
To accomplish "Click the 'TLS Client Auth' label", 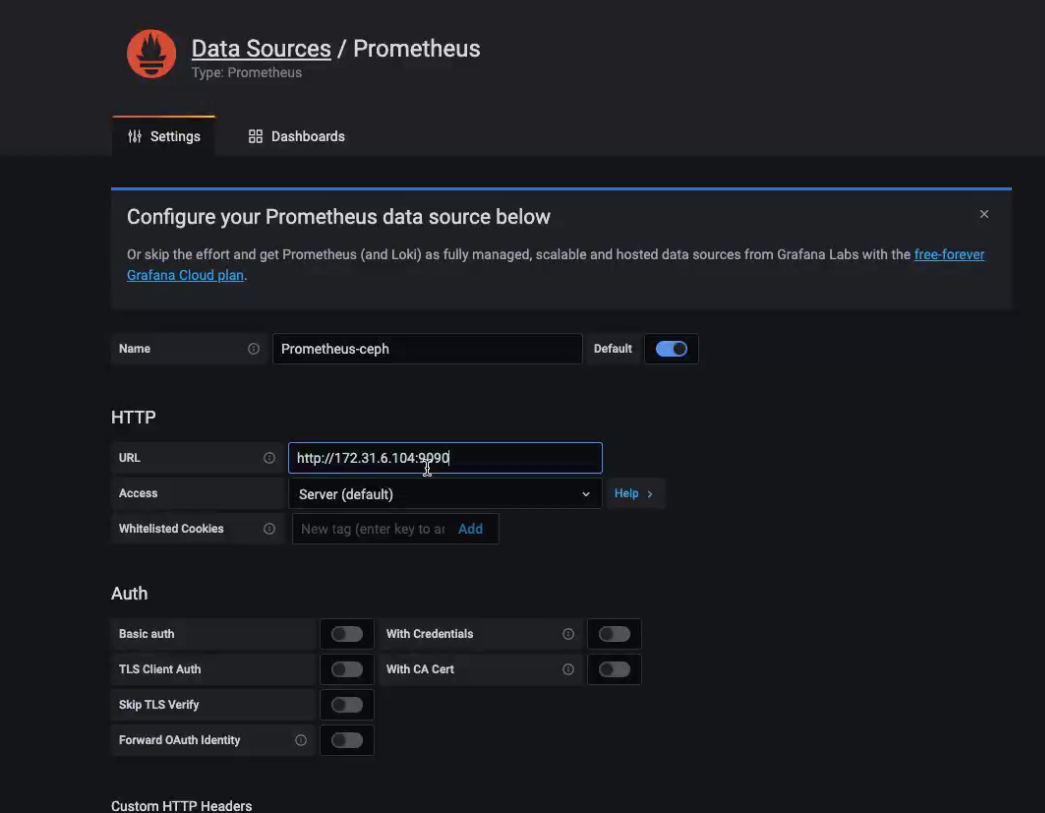I will 160,669.
